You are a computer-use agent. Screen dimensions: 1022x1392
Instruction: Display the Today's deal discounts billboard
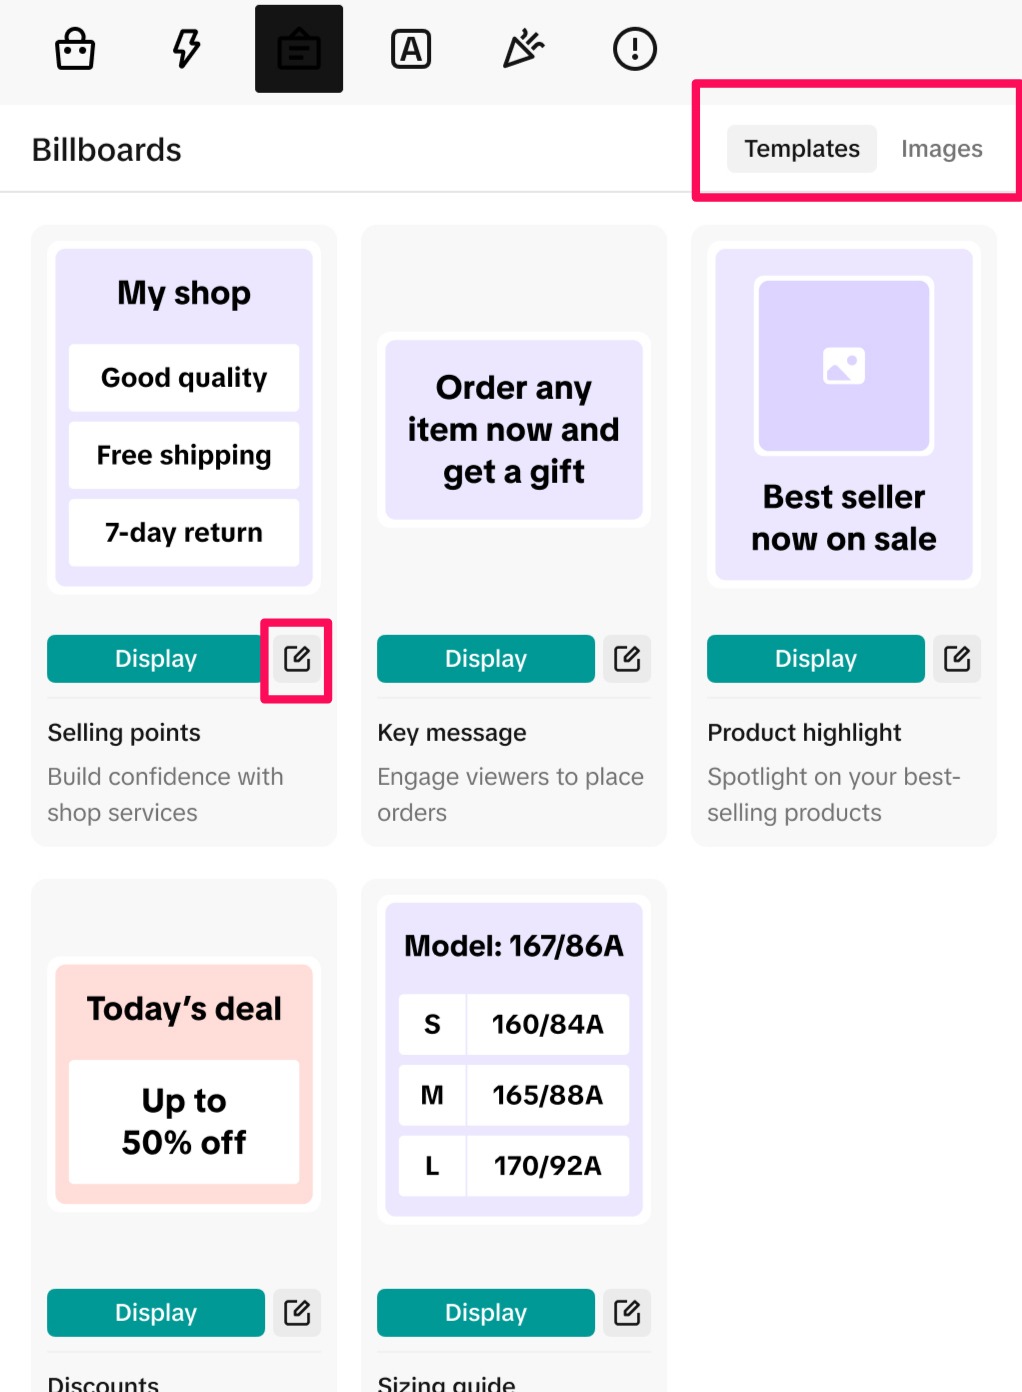coord(156,1313)
